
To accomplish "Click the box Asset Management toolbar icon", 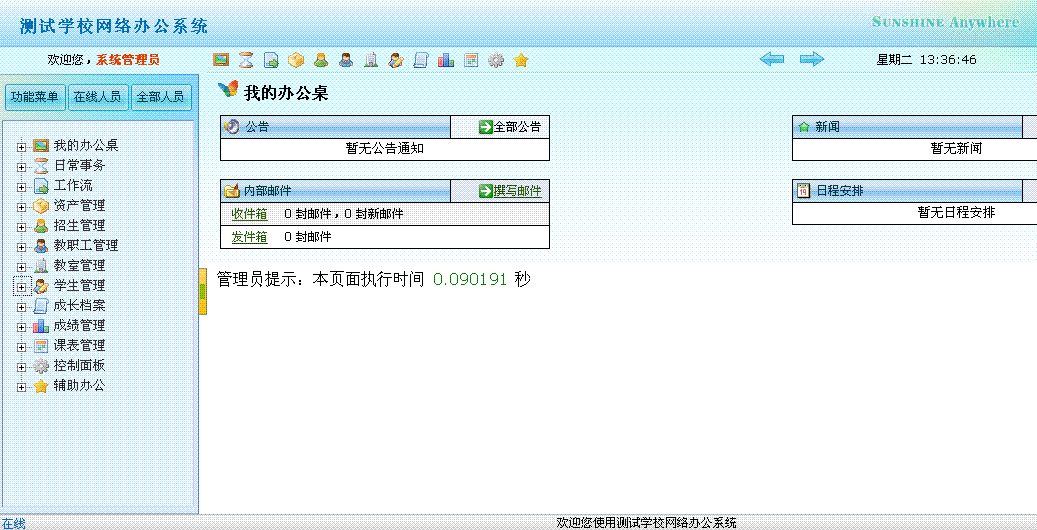I will coord(296,60).
